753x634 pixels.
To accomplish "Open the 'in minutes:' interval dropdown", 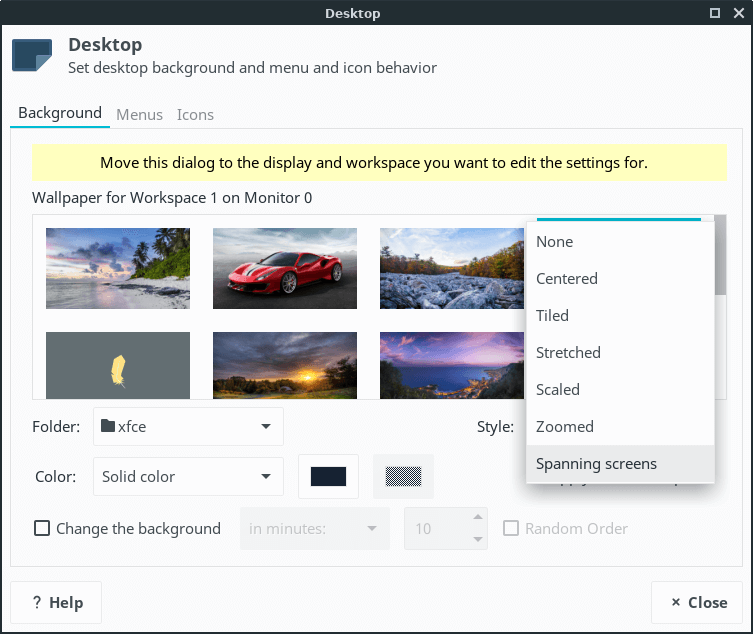I will click(314, 529).
